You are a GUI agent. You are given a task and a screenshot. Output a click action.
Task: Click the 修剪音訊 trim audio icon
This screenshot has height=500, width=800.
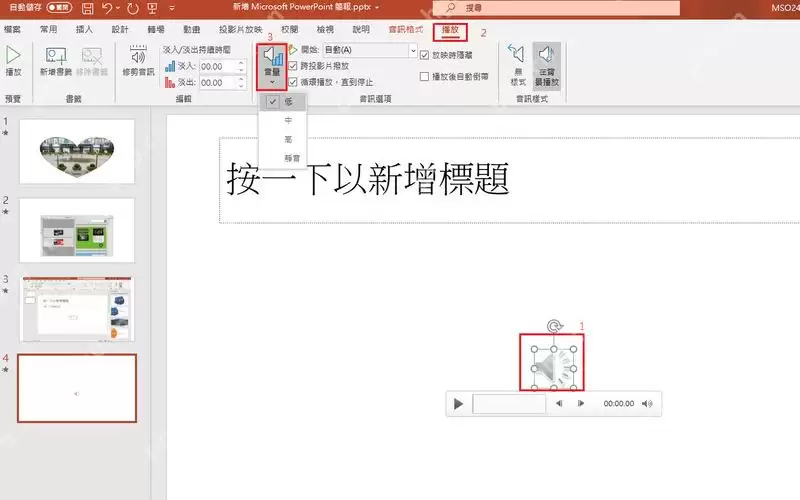tap(138, 61)
